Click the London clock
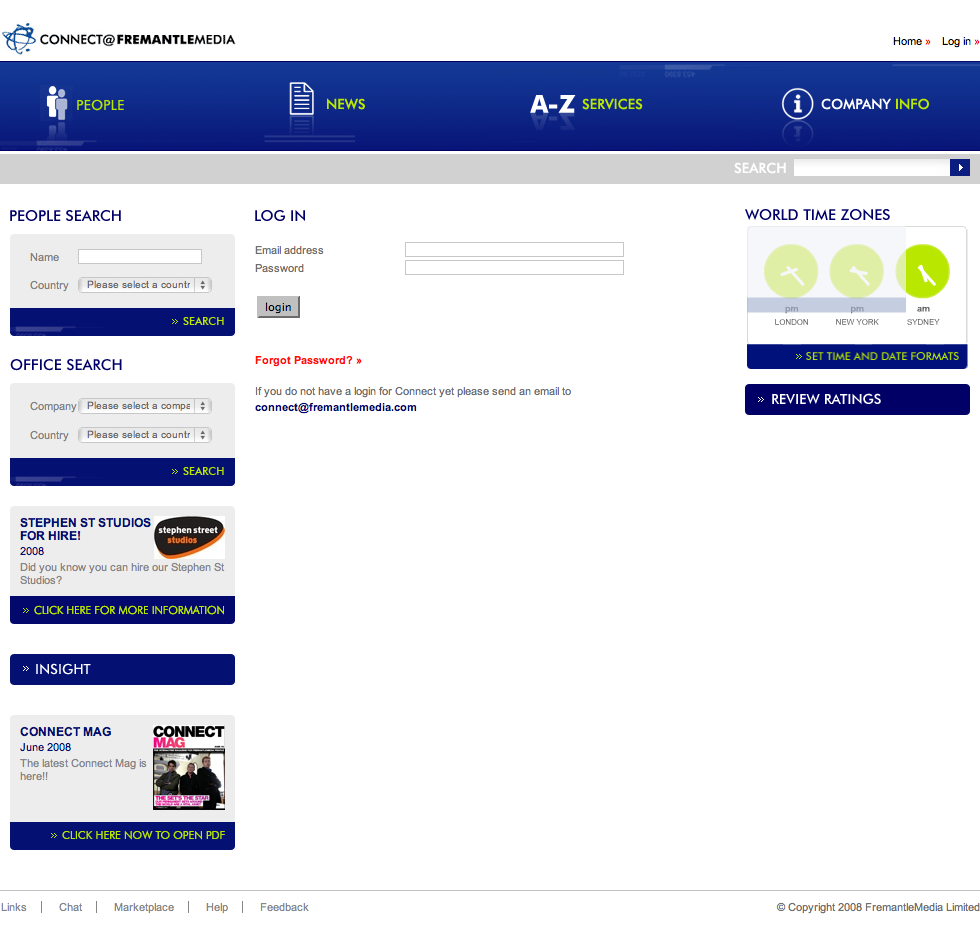980x945 pixels. point(791,271)
